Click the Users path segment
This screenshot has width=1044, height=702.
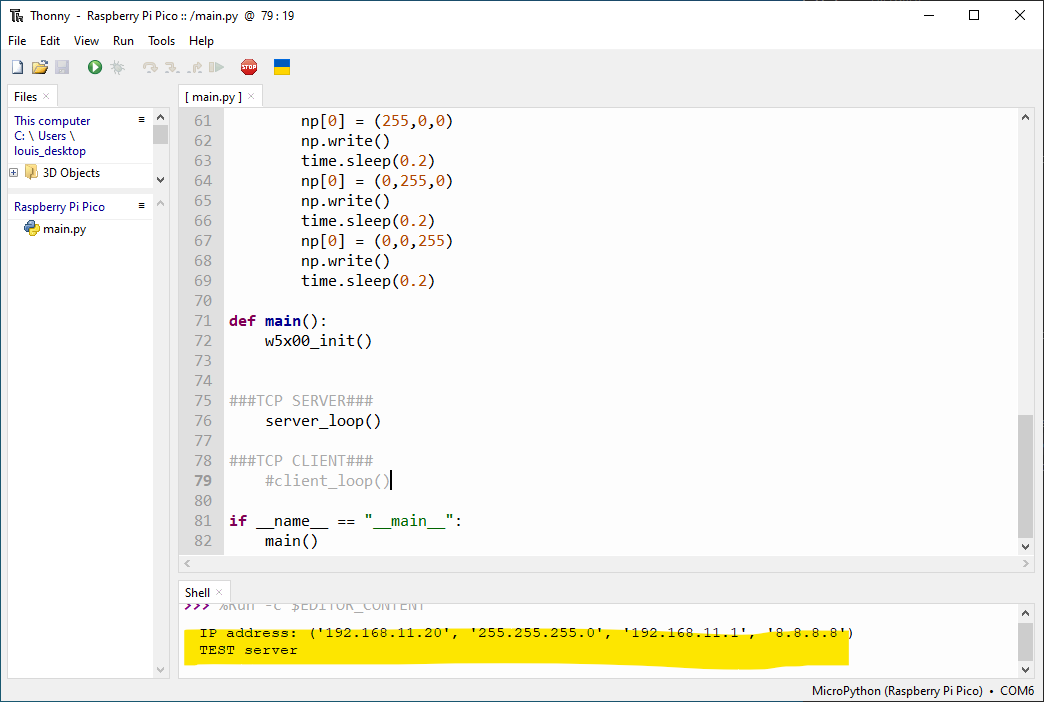[x=52, y=136]
